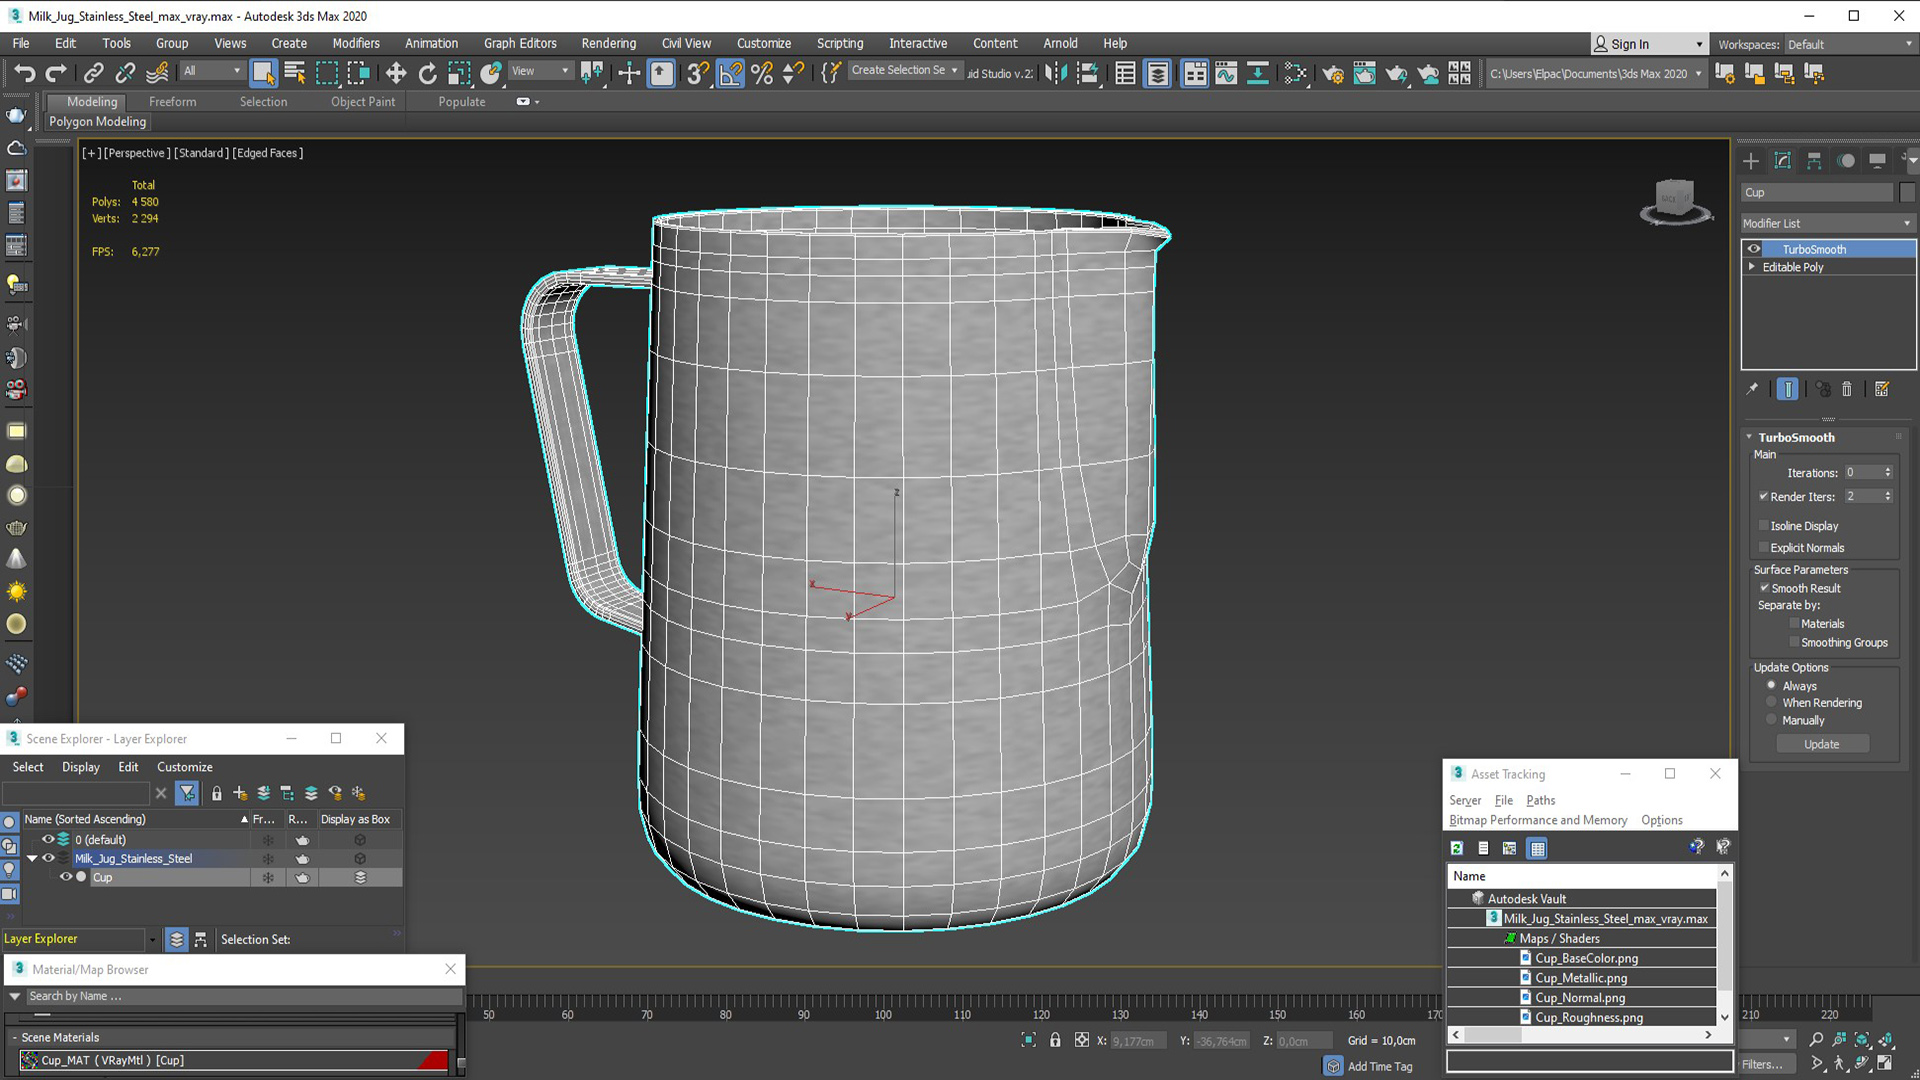
Task: Select Cup_MAT VRayMtl scene material
Action: tap(233, 1060)
